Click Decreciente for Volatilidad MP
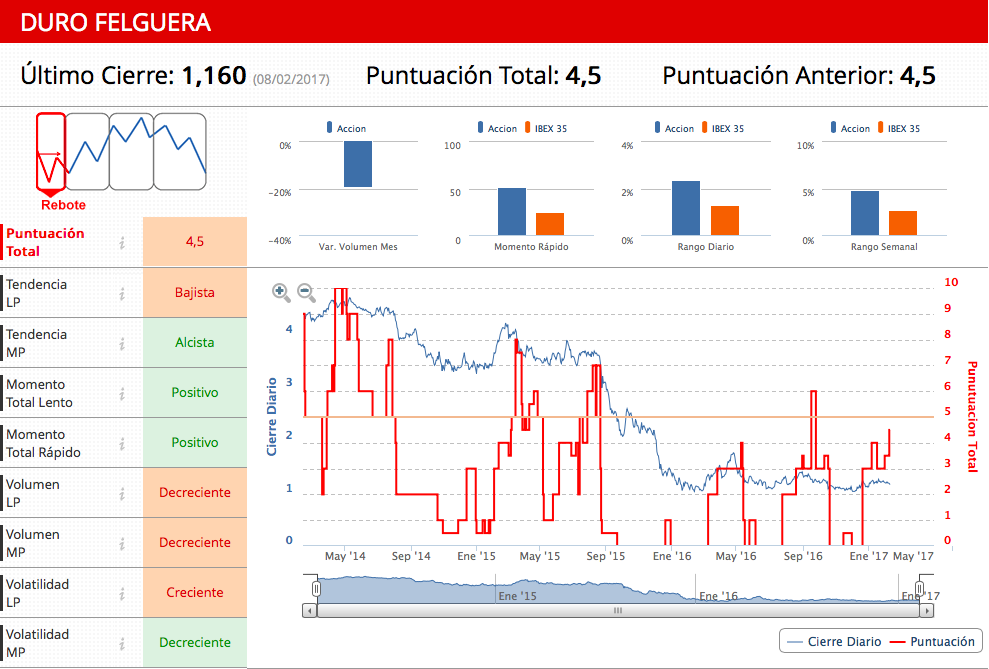The width and height of the screenshot is (989, 669). pyautogui.click(x=195, y=643)
